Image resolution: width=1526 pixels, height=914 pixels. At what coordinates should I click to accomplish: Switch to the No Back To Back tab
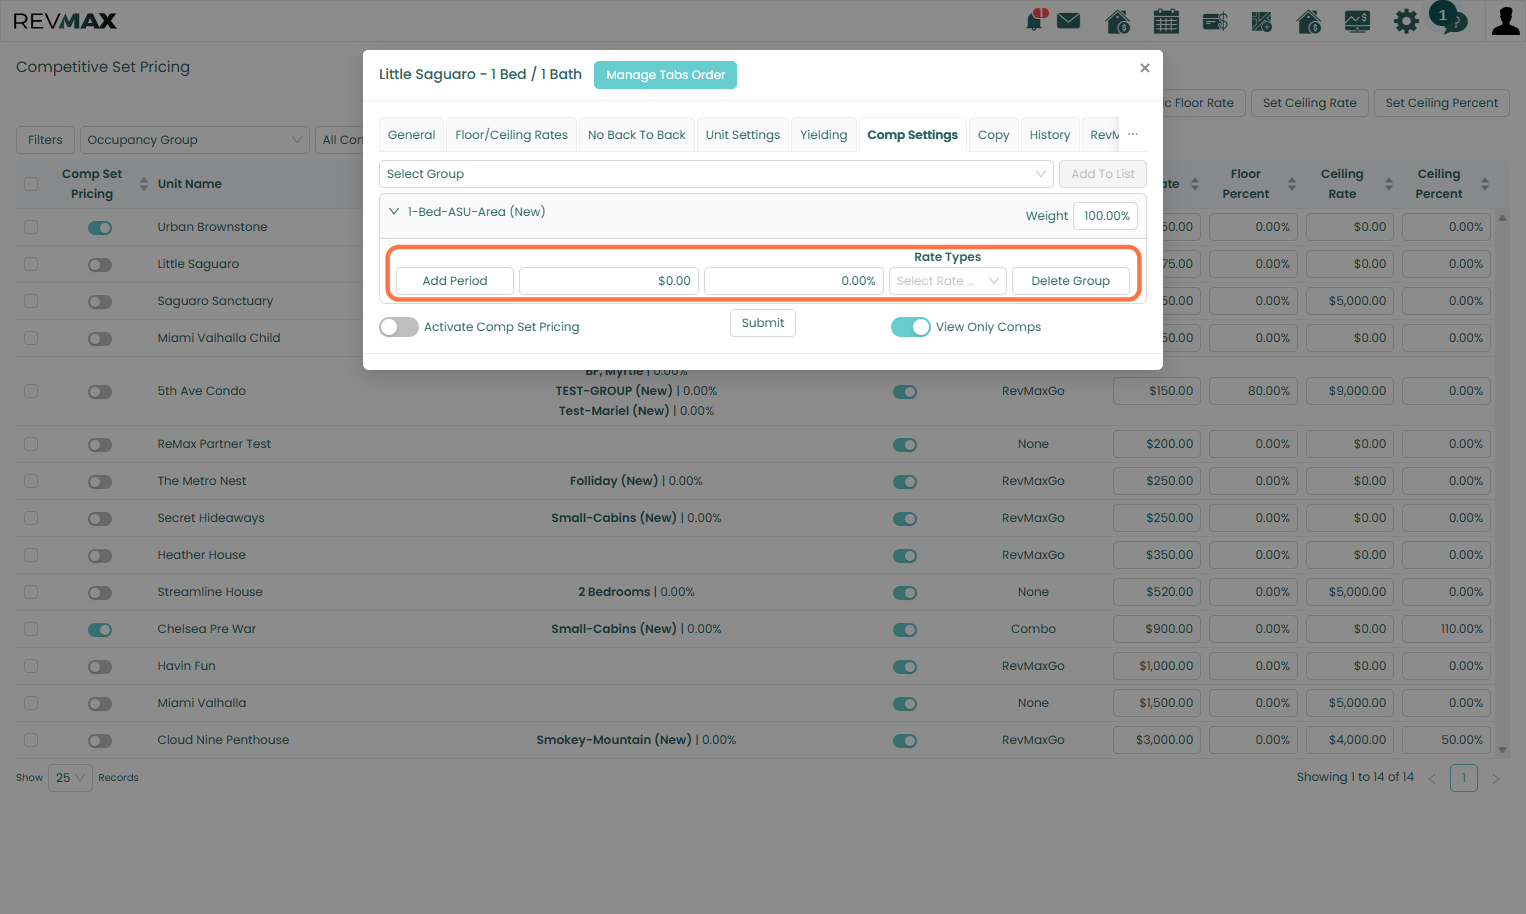pos(637,135)
